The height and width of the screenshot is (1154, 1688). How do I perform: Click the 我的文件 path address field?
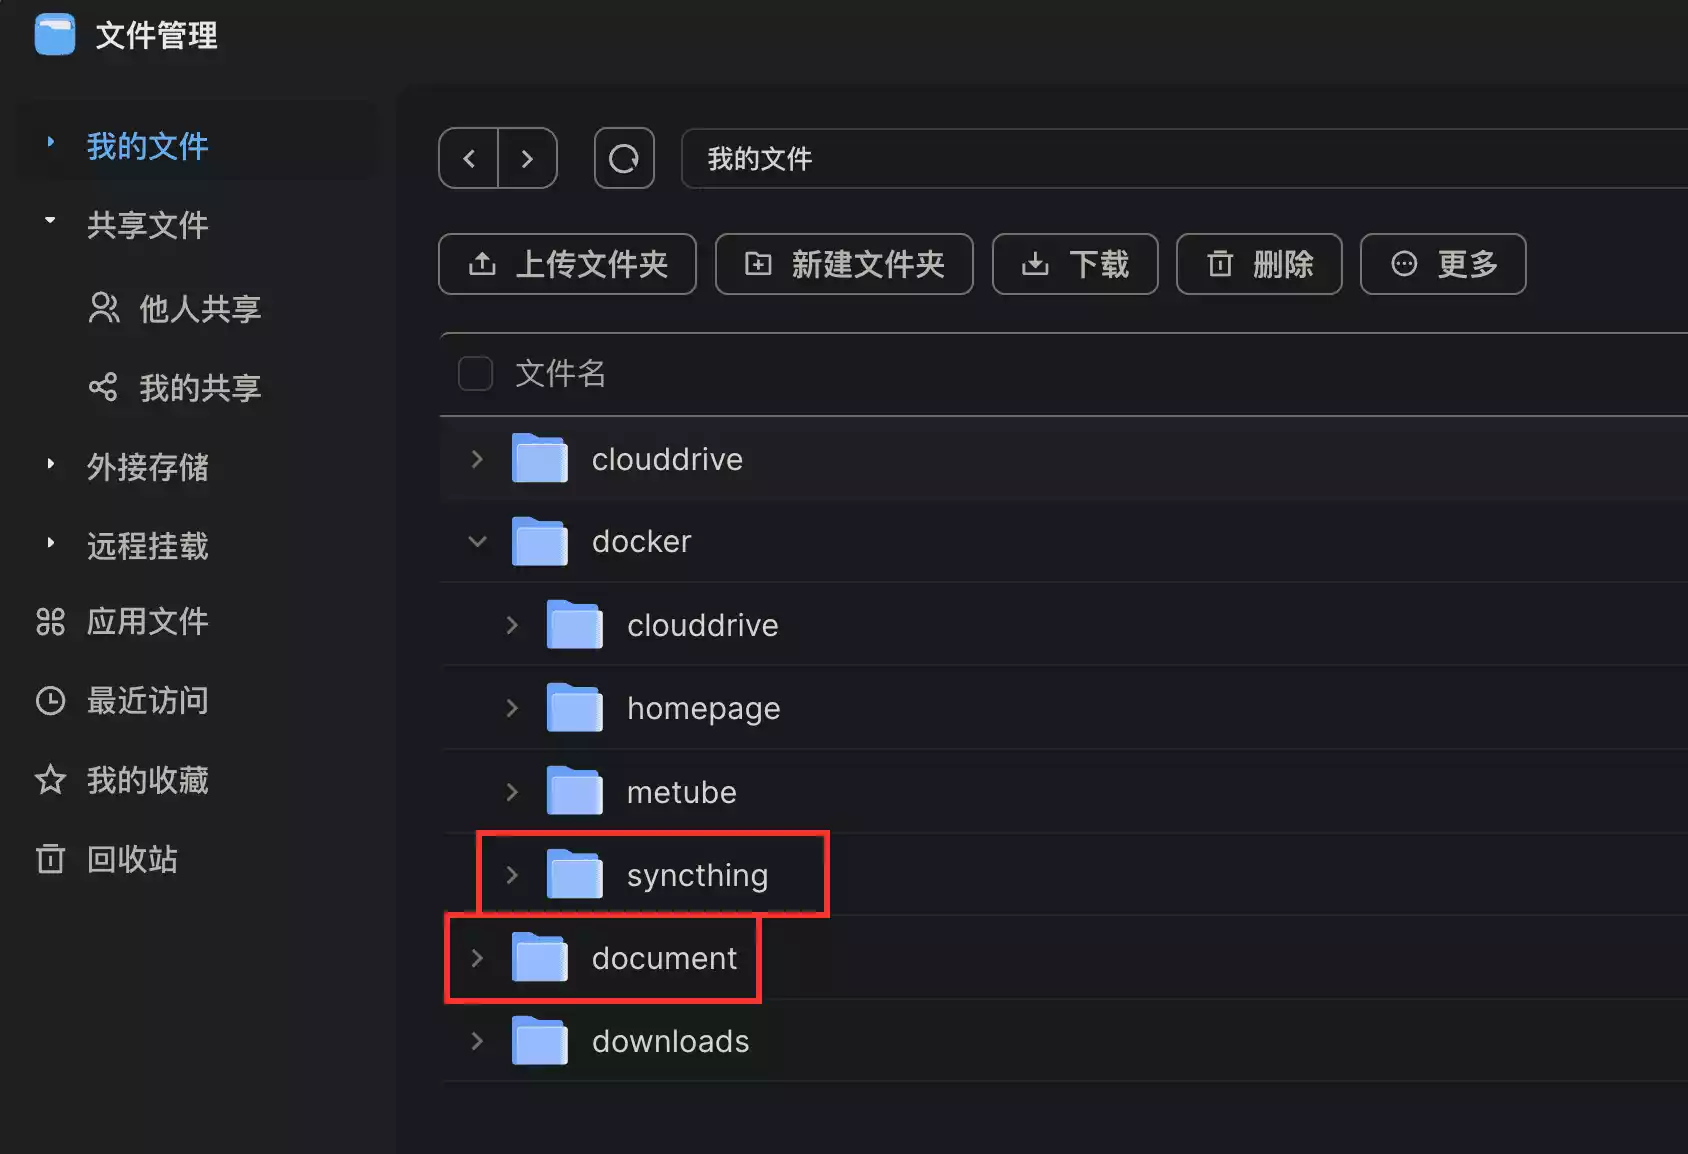coord(1180,158)
